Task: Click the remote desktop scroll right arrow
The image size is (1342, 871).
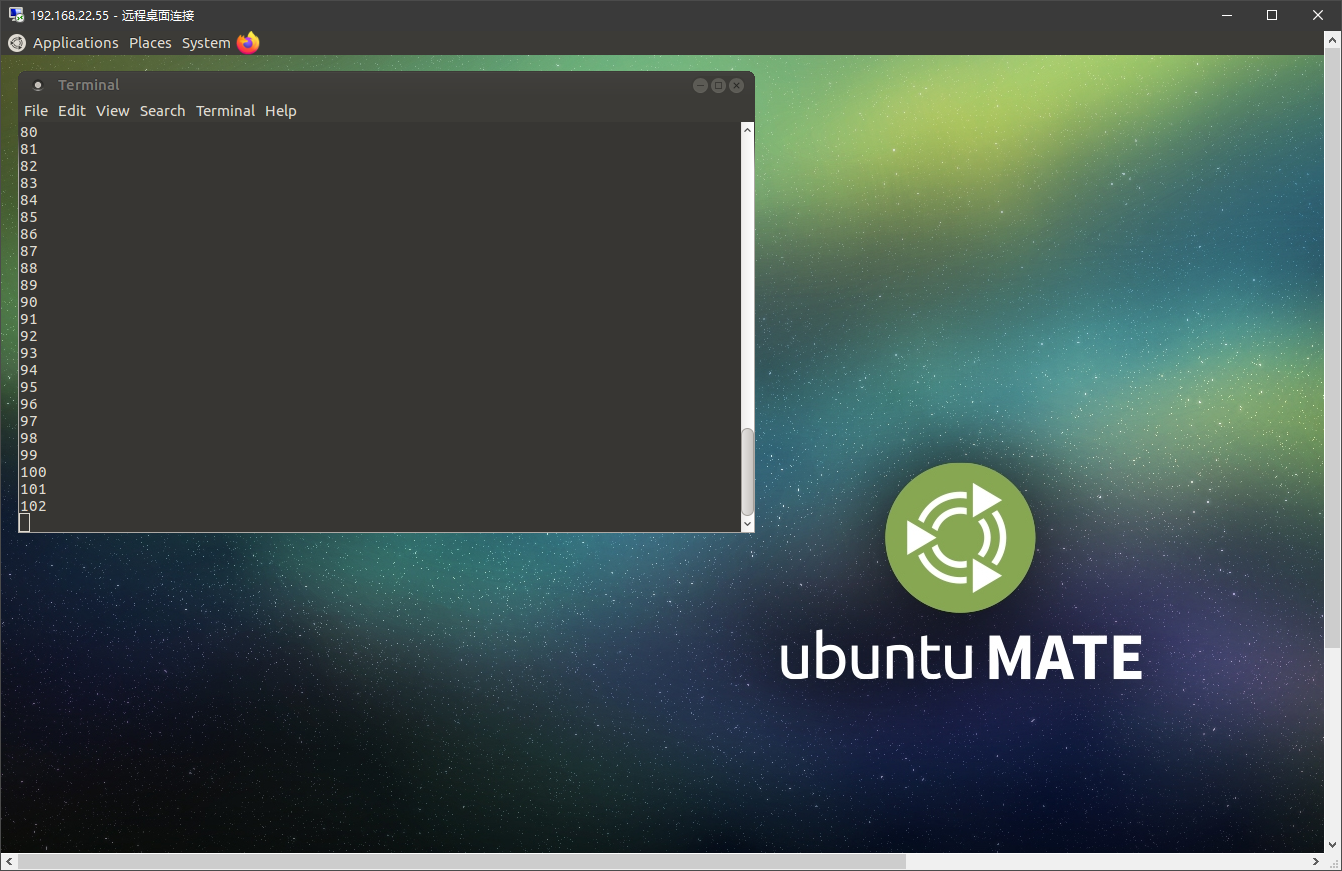Action: pyautogui.click(x=1316, y=861)
